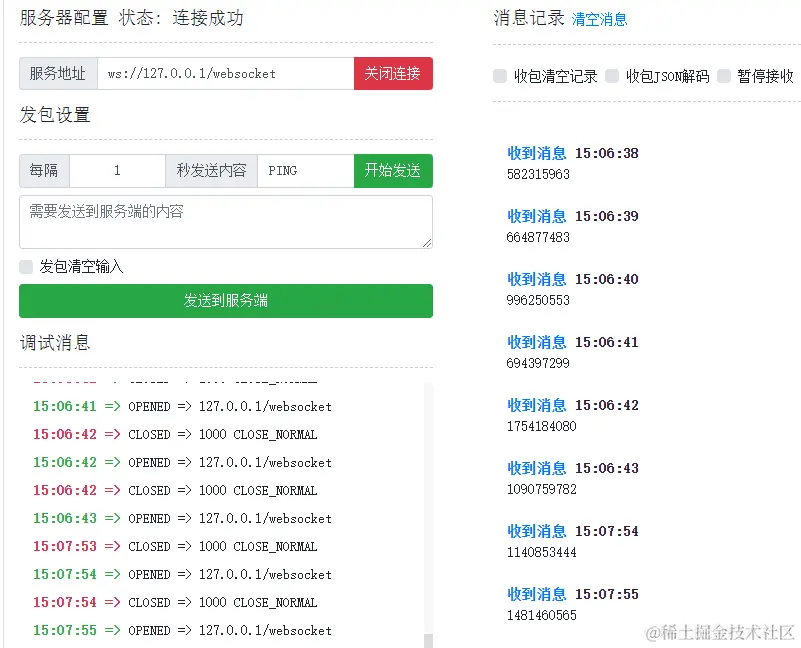This screenshot has width=801, height=648.
Task: Click the 收到消息 15:06:43 header
Action: click(573, 468)
